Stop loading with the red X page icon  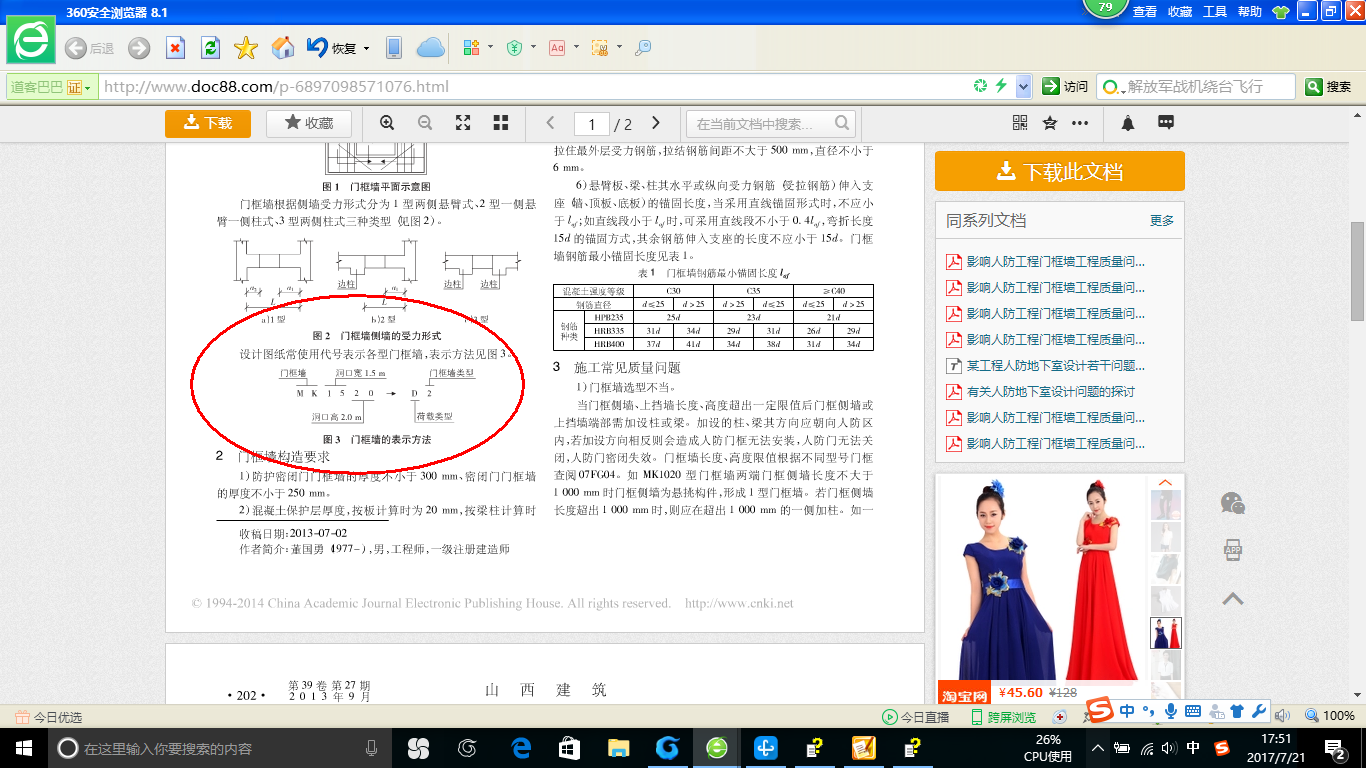[x=175, y=48]
